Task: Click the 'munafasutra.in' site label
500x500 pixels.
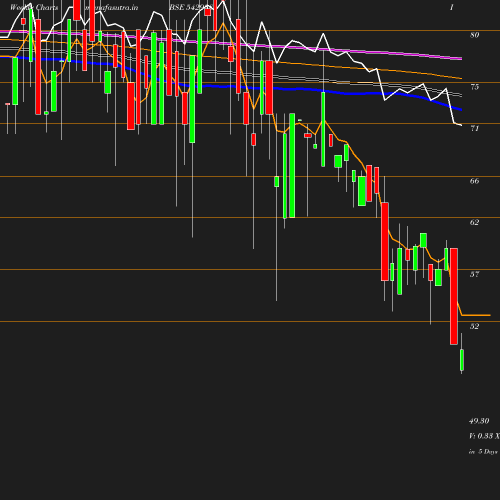Action: pyautogui.click(x=111, y=7)
